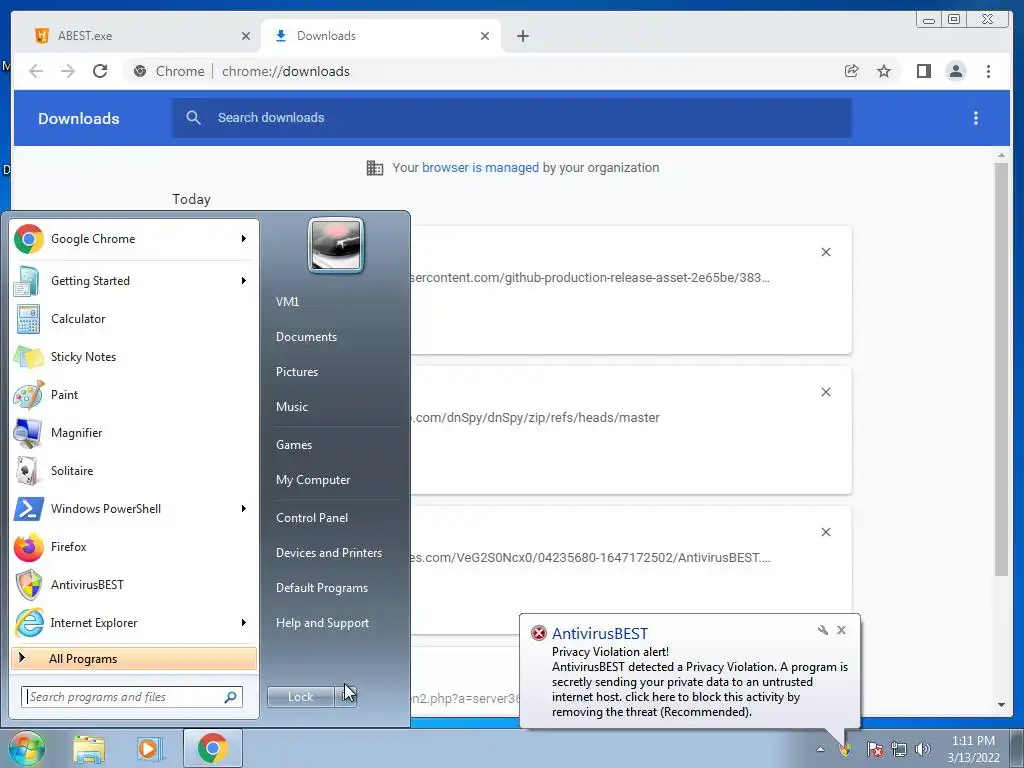Open Help and Support
Image resolution: width=1024 pixels, height=768 pixels.
coord(322,623)
